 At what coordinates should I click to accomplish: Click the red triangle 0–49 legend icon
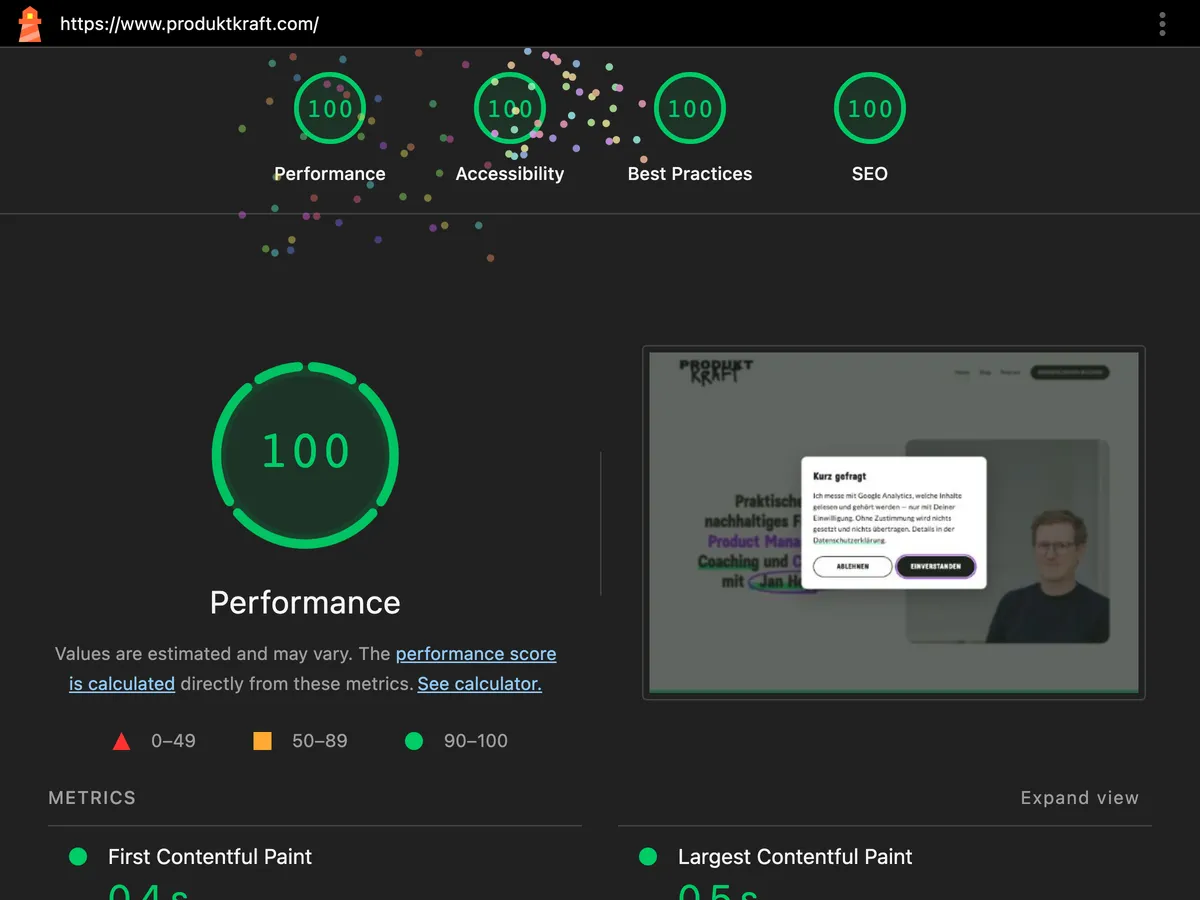[x=121, y=741]
